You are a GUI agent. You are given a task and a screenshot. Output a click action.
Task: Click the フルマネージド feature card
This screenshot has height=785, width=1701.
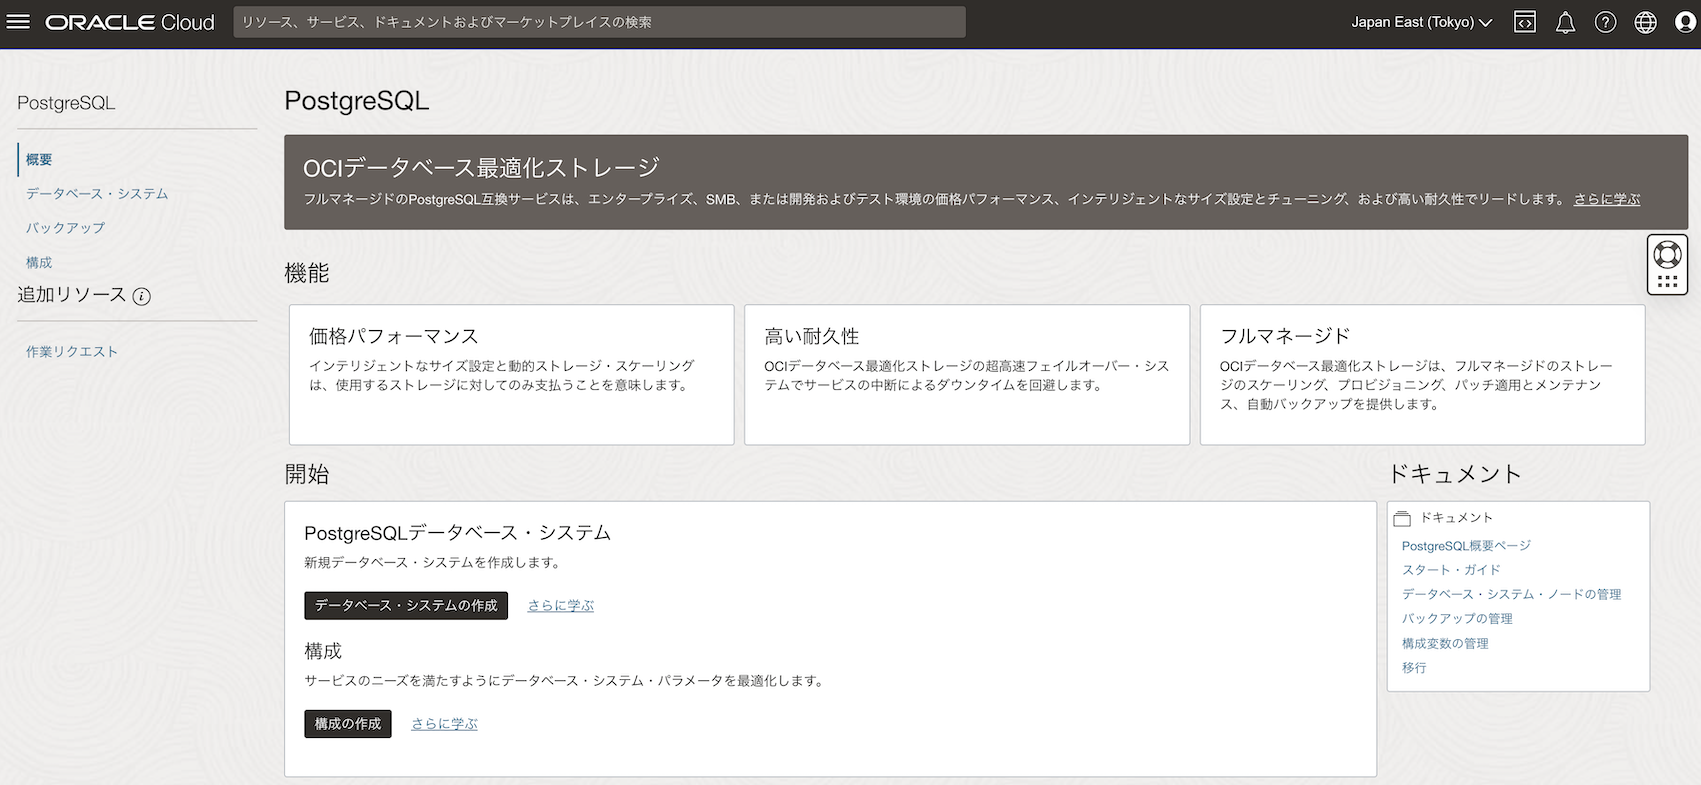[1422, 375]
